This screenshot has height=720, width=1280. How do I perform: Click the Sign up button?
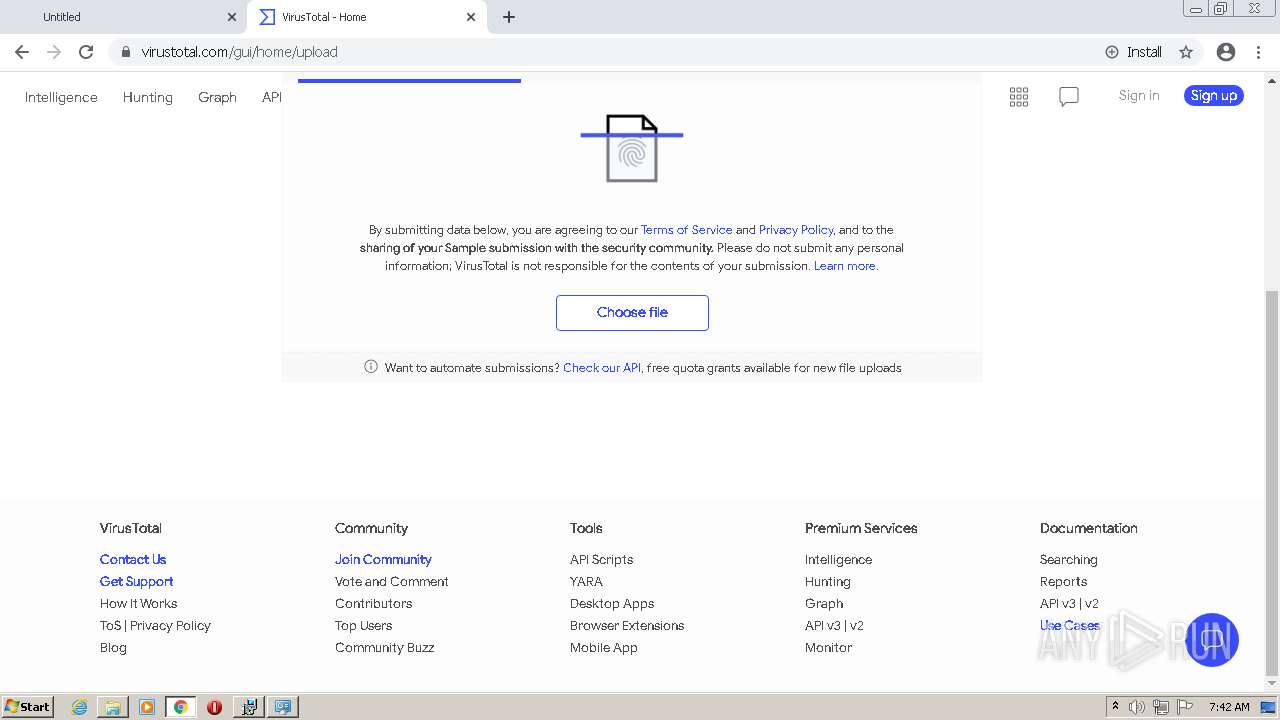[x=1214, y=96]
